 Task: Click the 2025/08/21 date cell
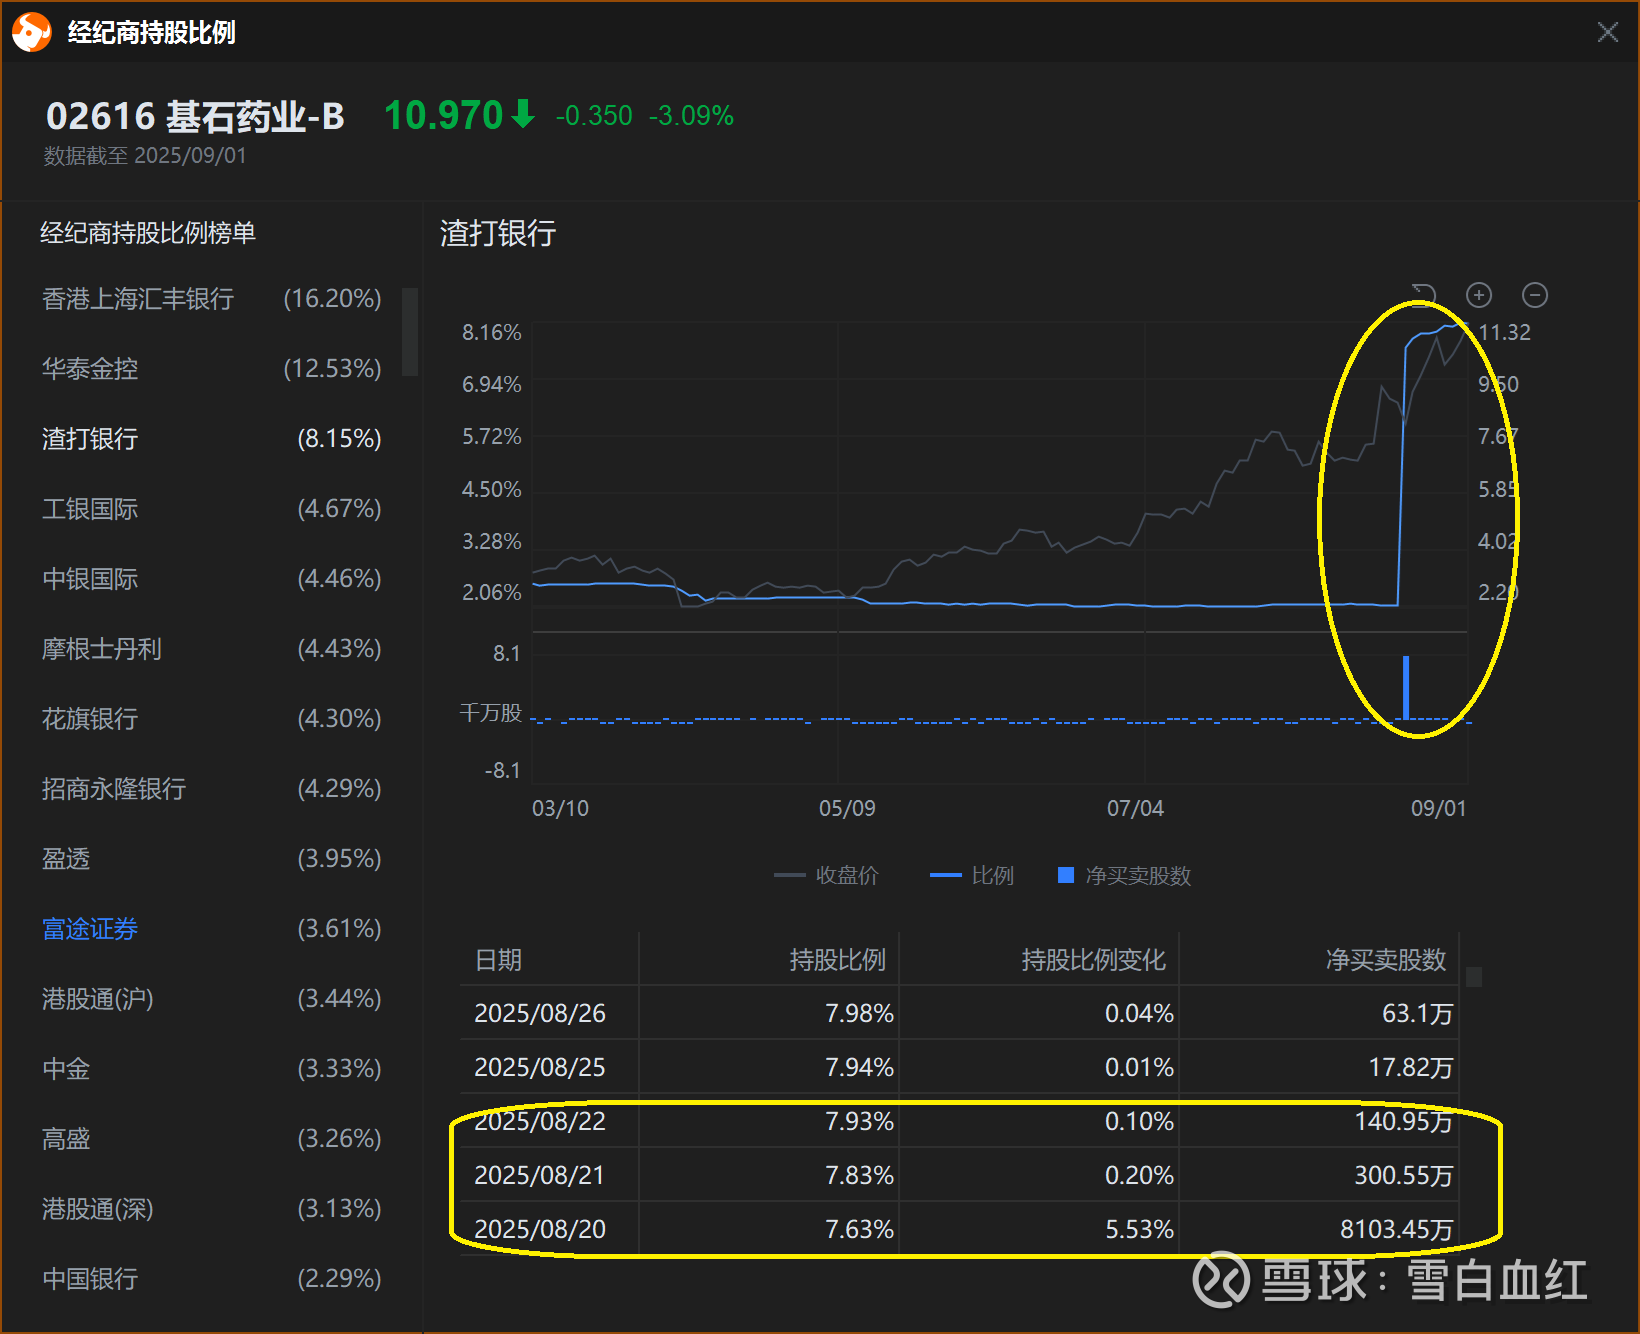click(x=540, y=1175)
